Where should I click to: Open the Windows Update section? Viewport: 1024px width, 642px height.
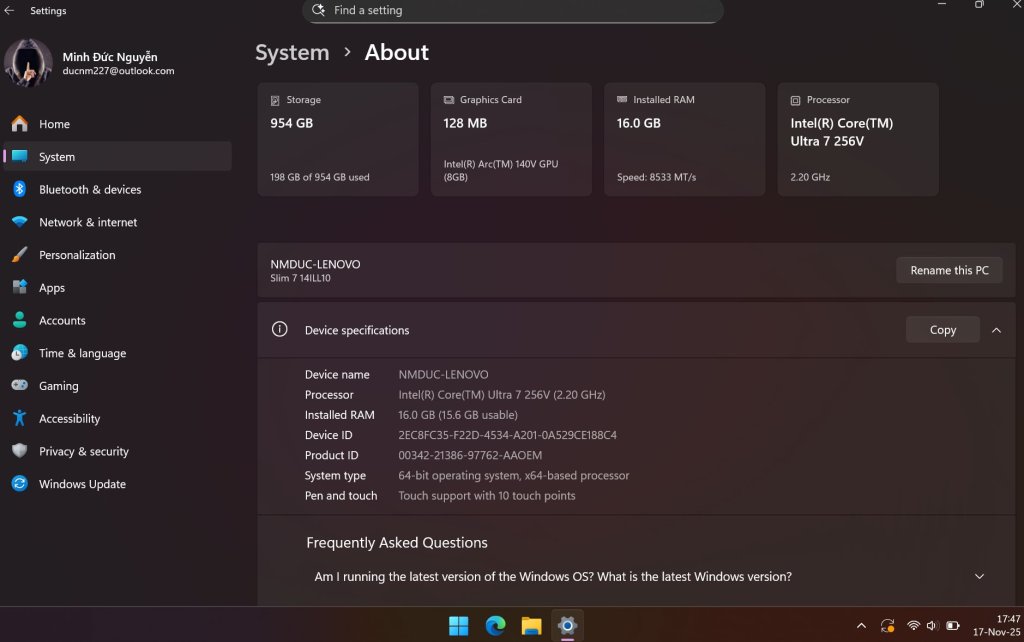[82, 484]
